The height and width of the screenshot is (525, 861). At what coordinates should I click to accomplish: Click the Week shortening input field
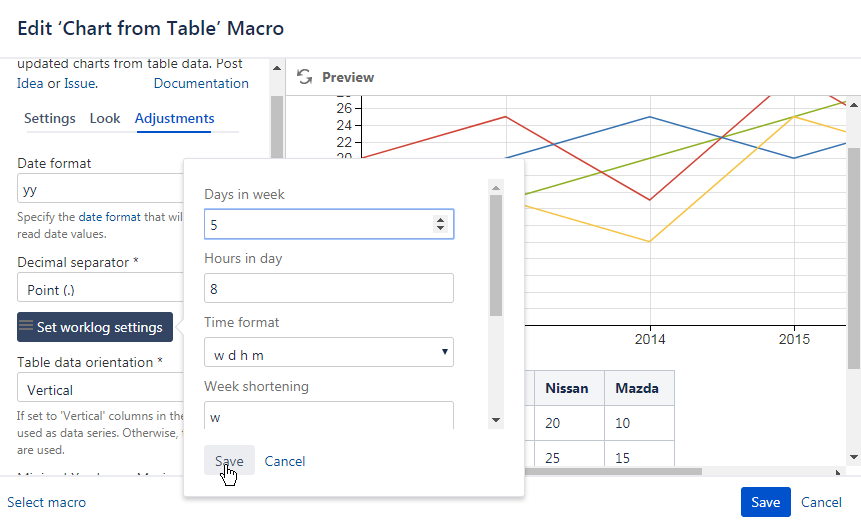328,415
